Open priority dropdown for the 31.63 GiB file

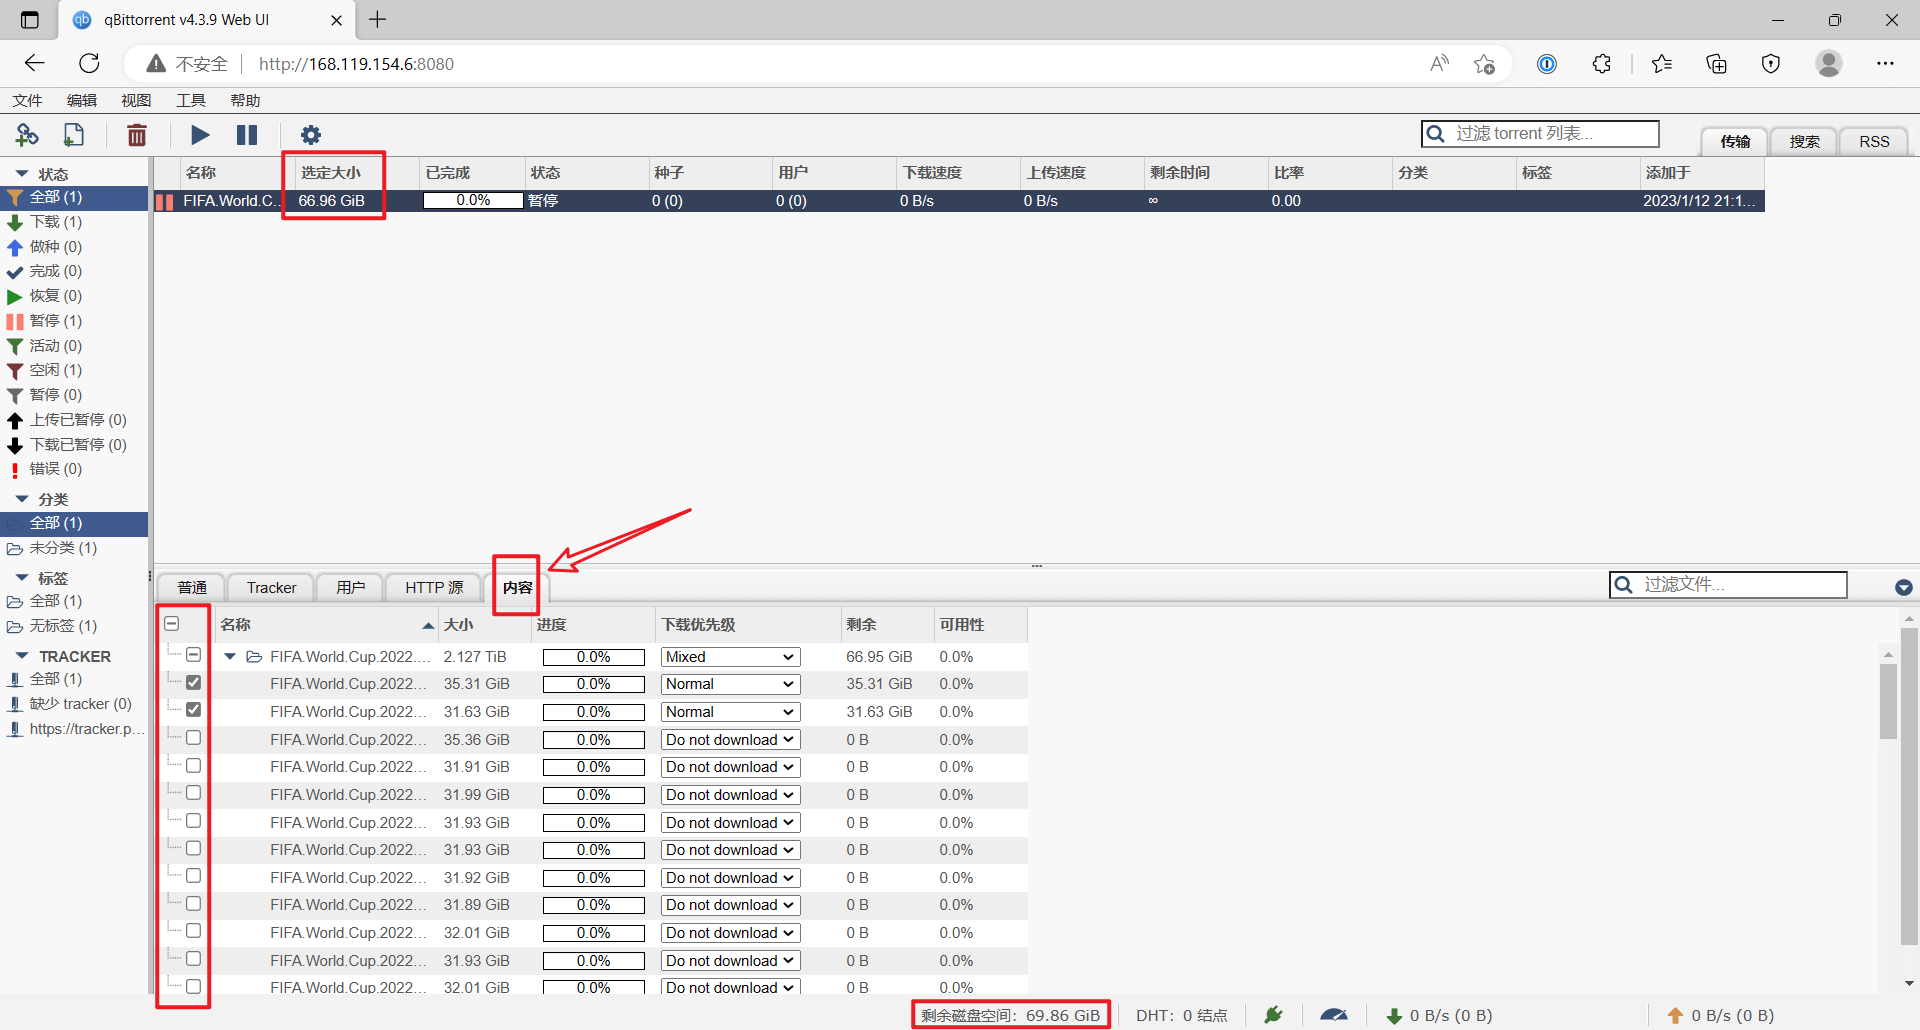[x=730, y=712]
